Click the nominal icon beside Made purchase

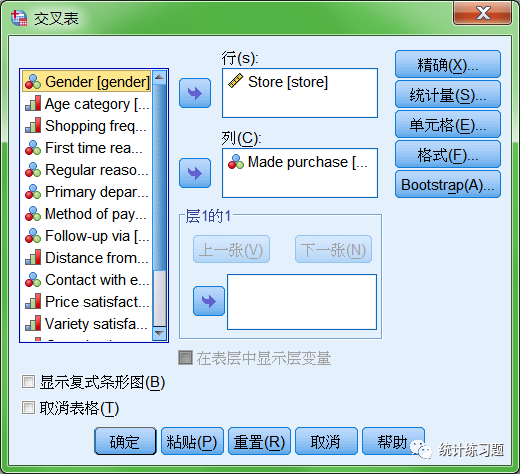pyautogui.click(x=236, y=162)
